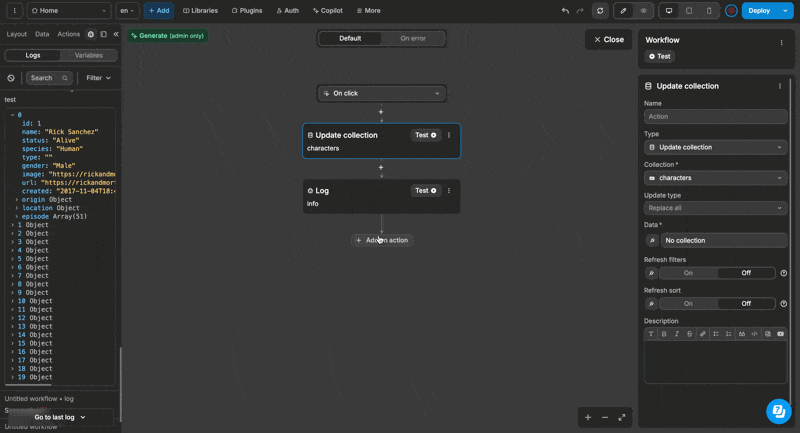
Task: Open Update collection panel three-dot menu
Action: 780,86
